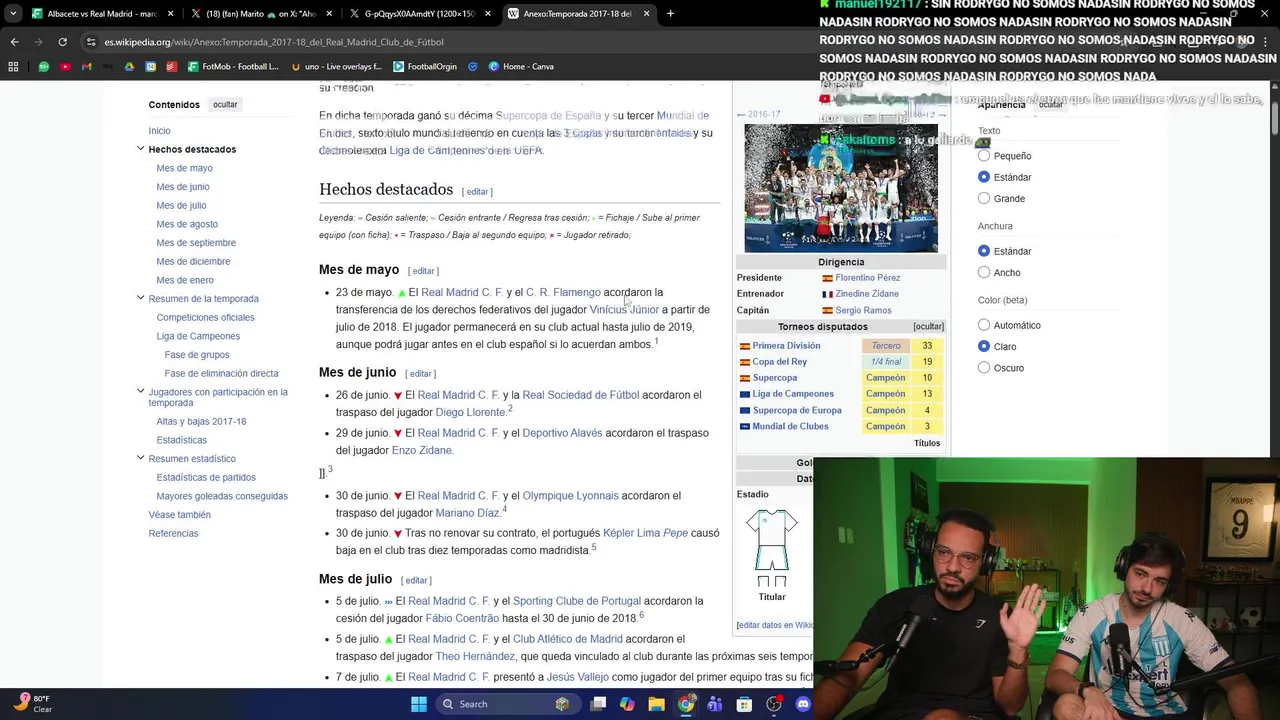This screenshot has height=720, width=1280.
Task: Open the Primera División tournament link
Action: (x=786, y=346)
